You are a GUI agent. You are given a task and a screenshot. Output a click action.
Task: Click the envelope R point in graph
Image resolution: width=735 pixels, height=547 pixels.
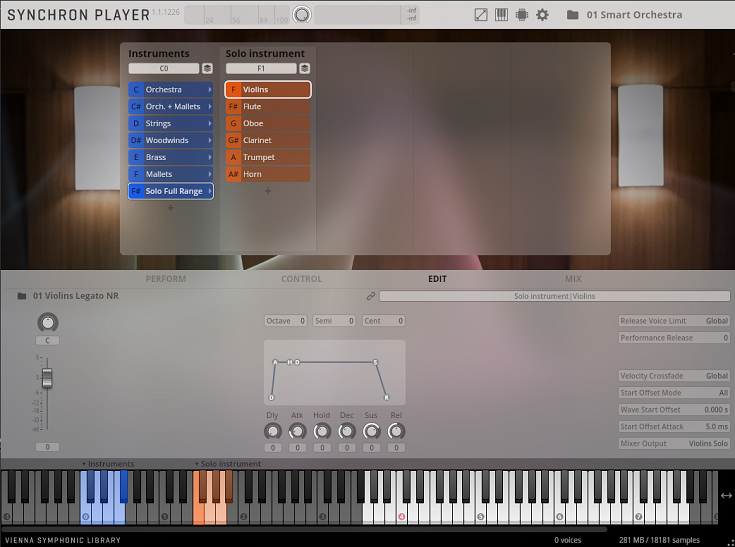(386, 397)
